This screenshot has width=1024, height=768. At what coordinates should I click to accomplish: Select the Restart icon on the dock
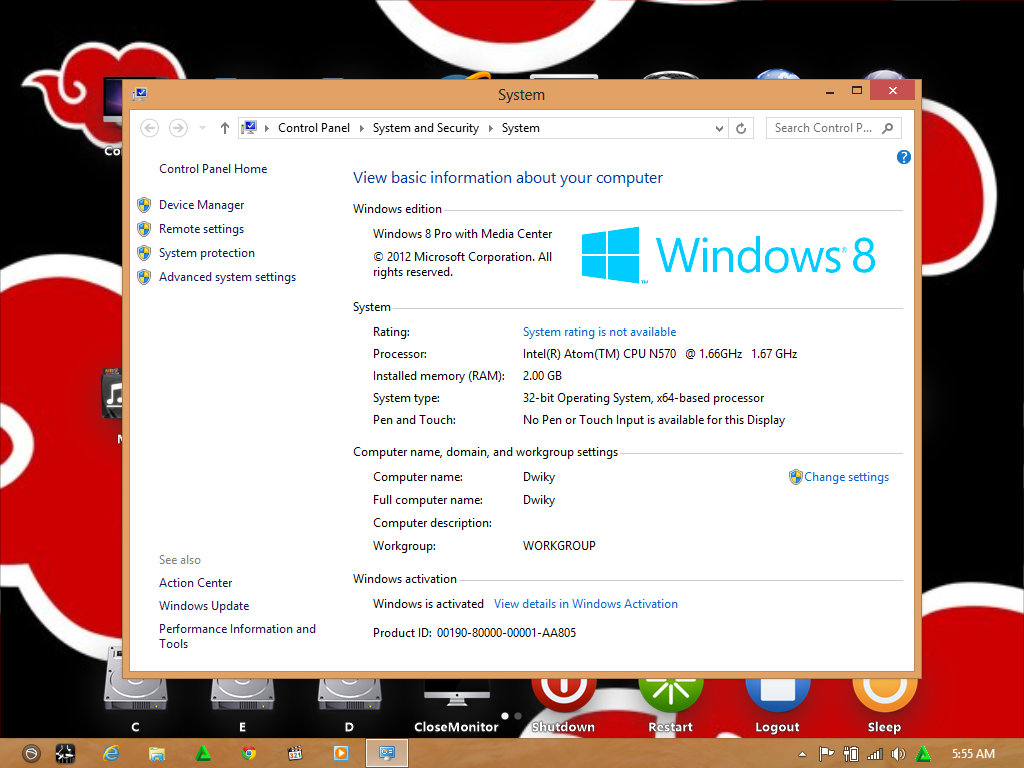(670, 690)
